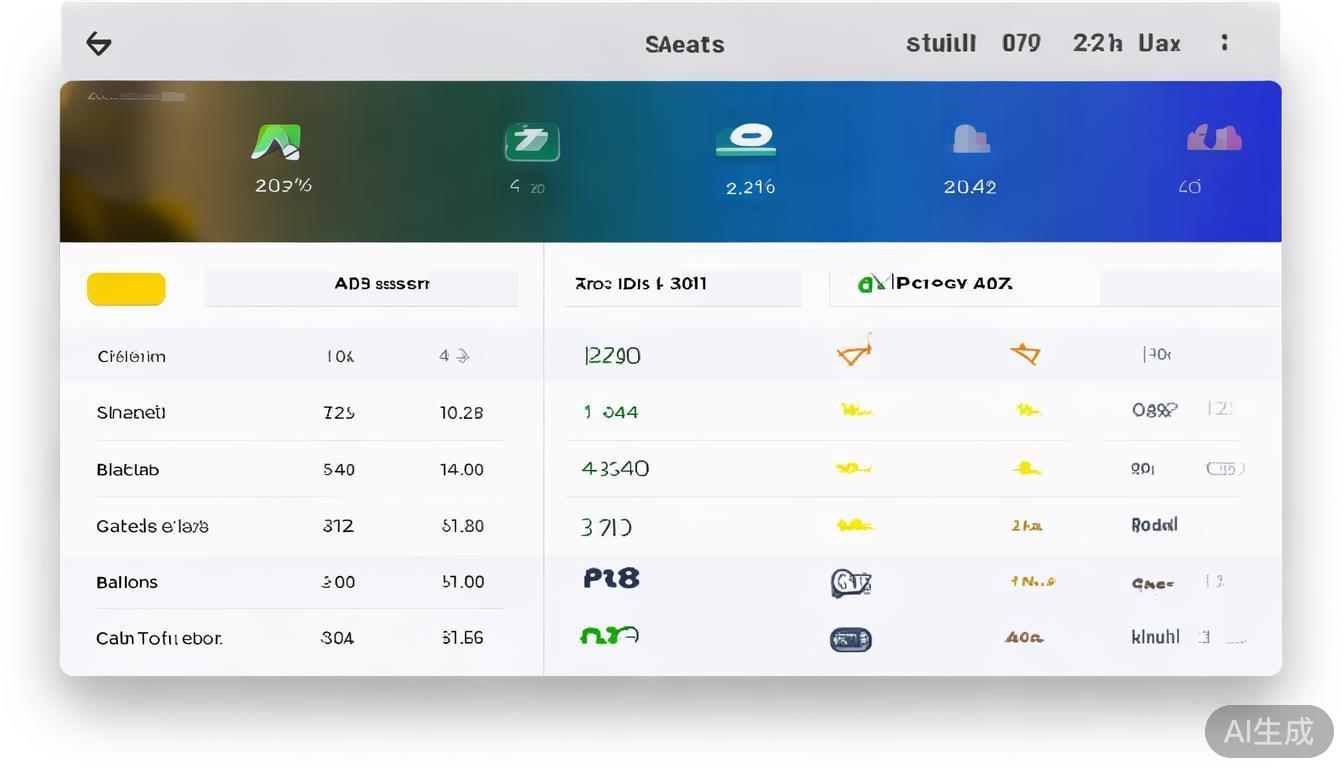Select the purple icon at banner right
Image resolution: width=1344 pixels, height=768 pixels.
1213,138
